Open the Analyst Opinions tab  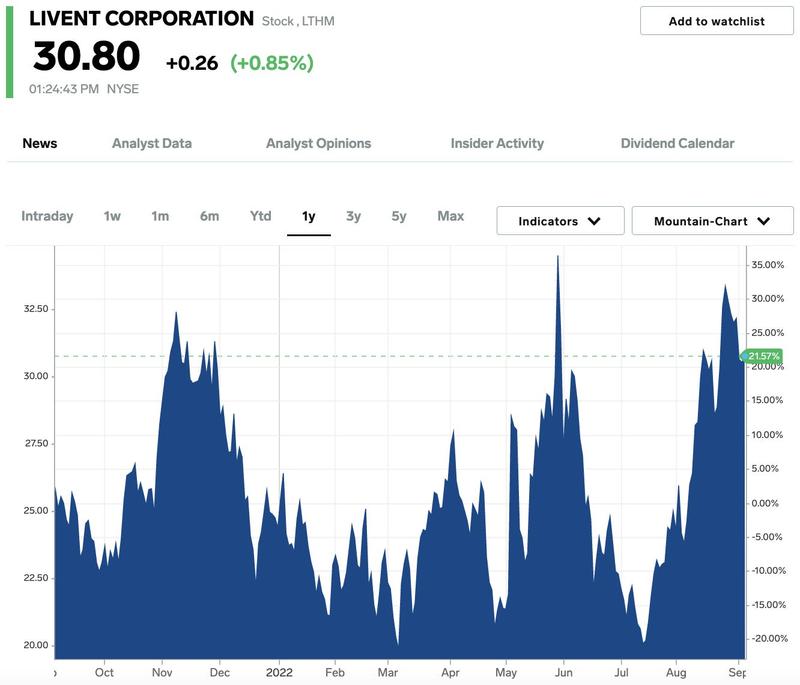318,143
